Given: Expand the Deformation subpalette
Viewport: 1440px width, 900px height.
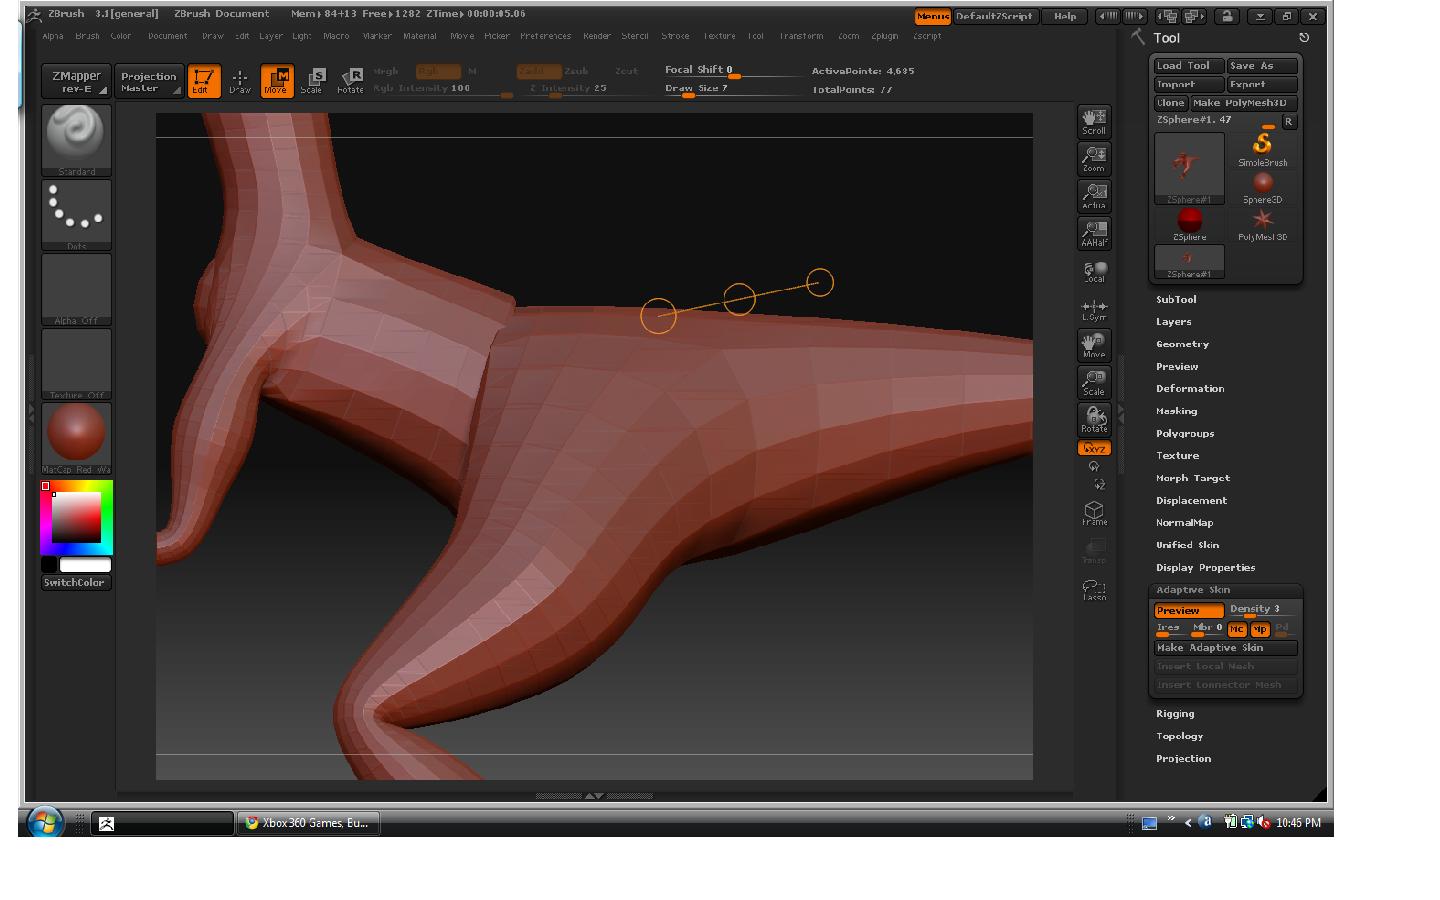Looking at the screenshot, I should 1189,389.
